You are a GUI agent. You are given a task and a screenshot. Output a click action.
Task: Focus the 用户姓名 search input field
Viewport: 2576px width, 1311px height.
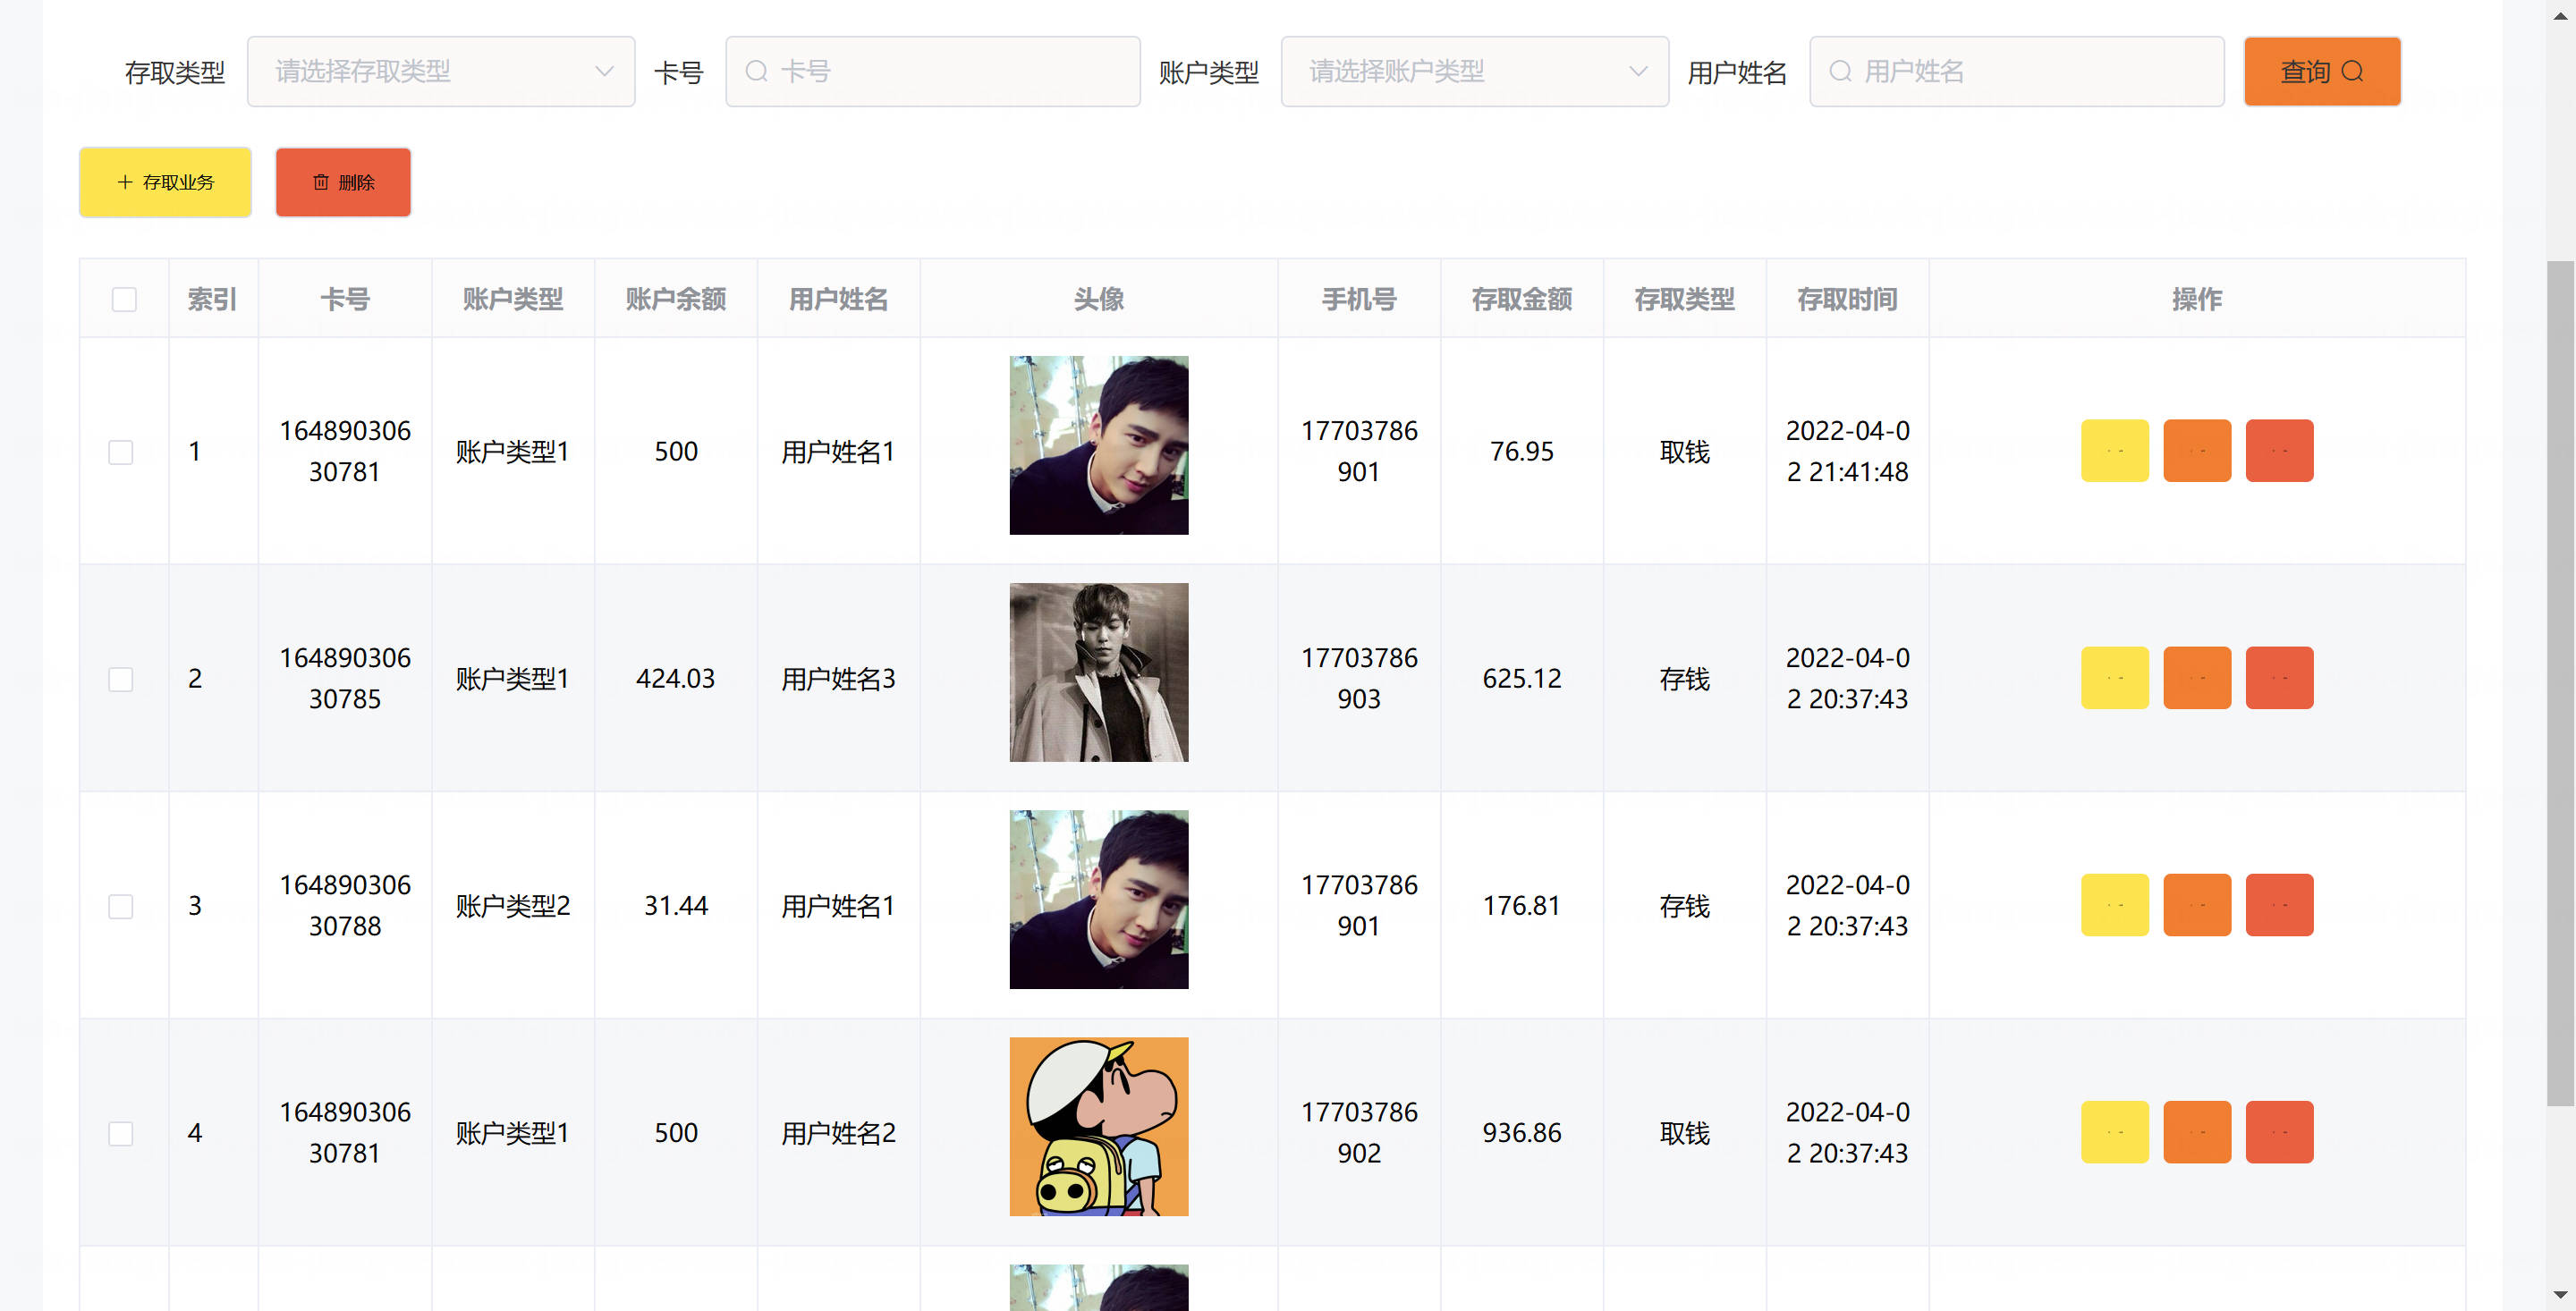[x=2016, y=72]
